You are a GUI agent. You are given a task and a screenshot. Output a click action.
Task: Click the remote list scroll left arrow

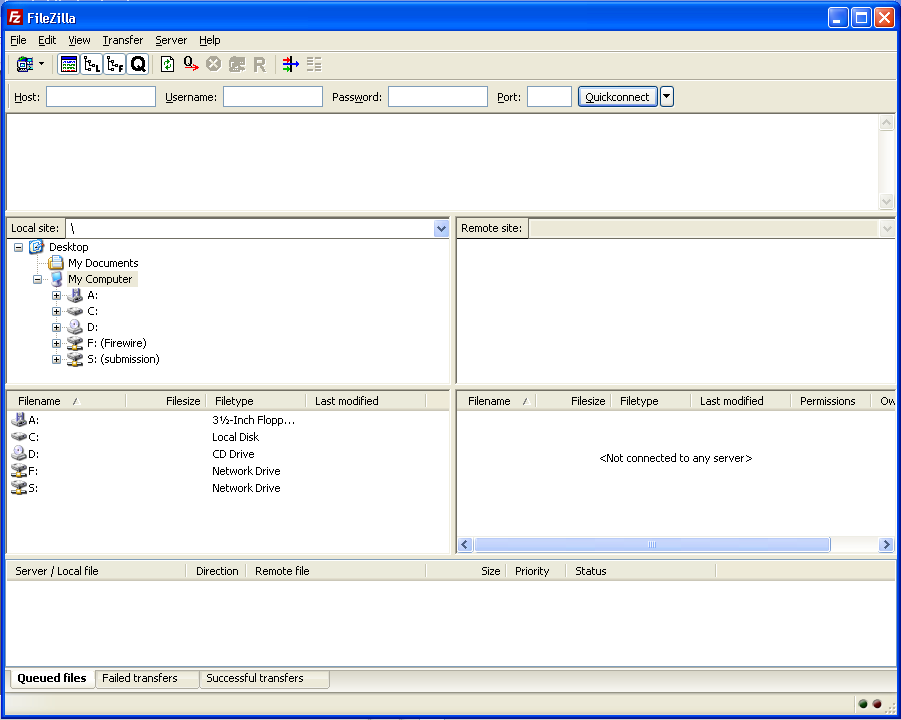(465, 544)
